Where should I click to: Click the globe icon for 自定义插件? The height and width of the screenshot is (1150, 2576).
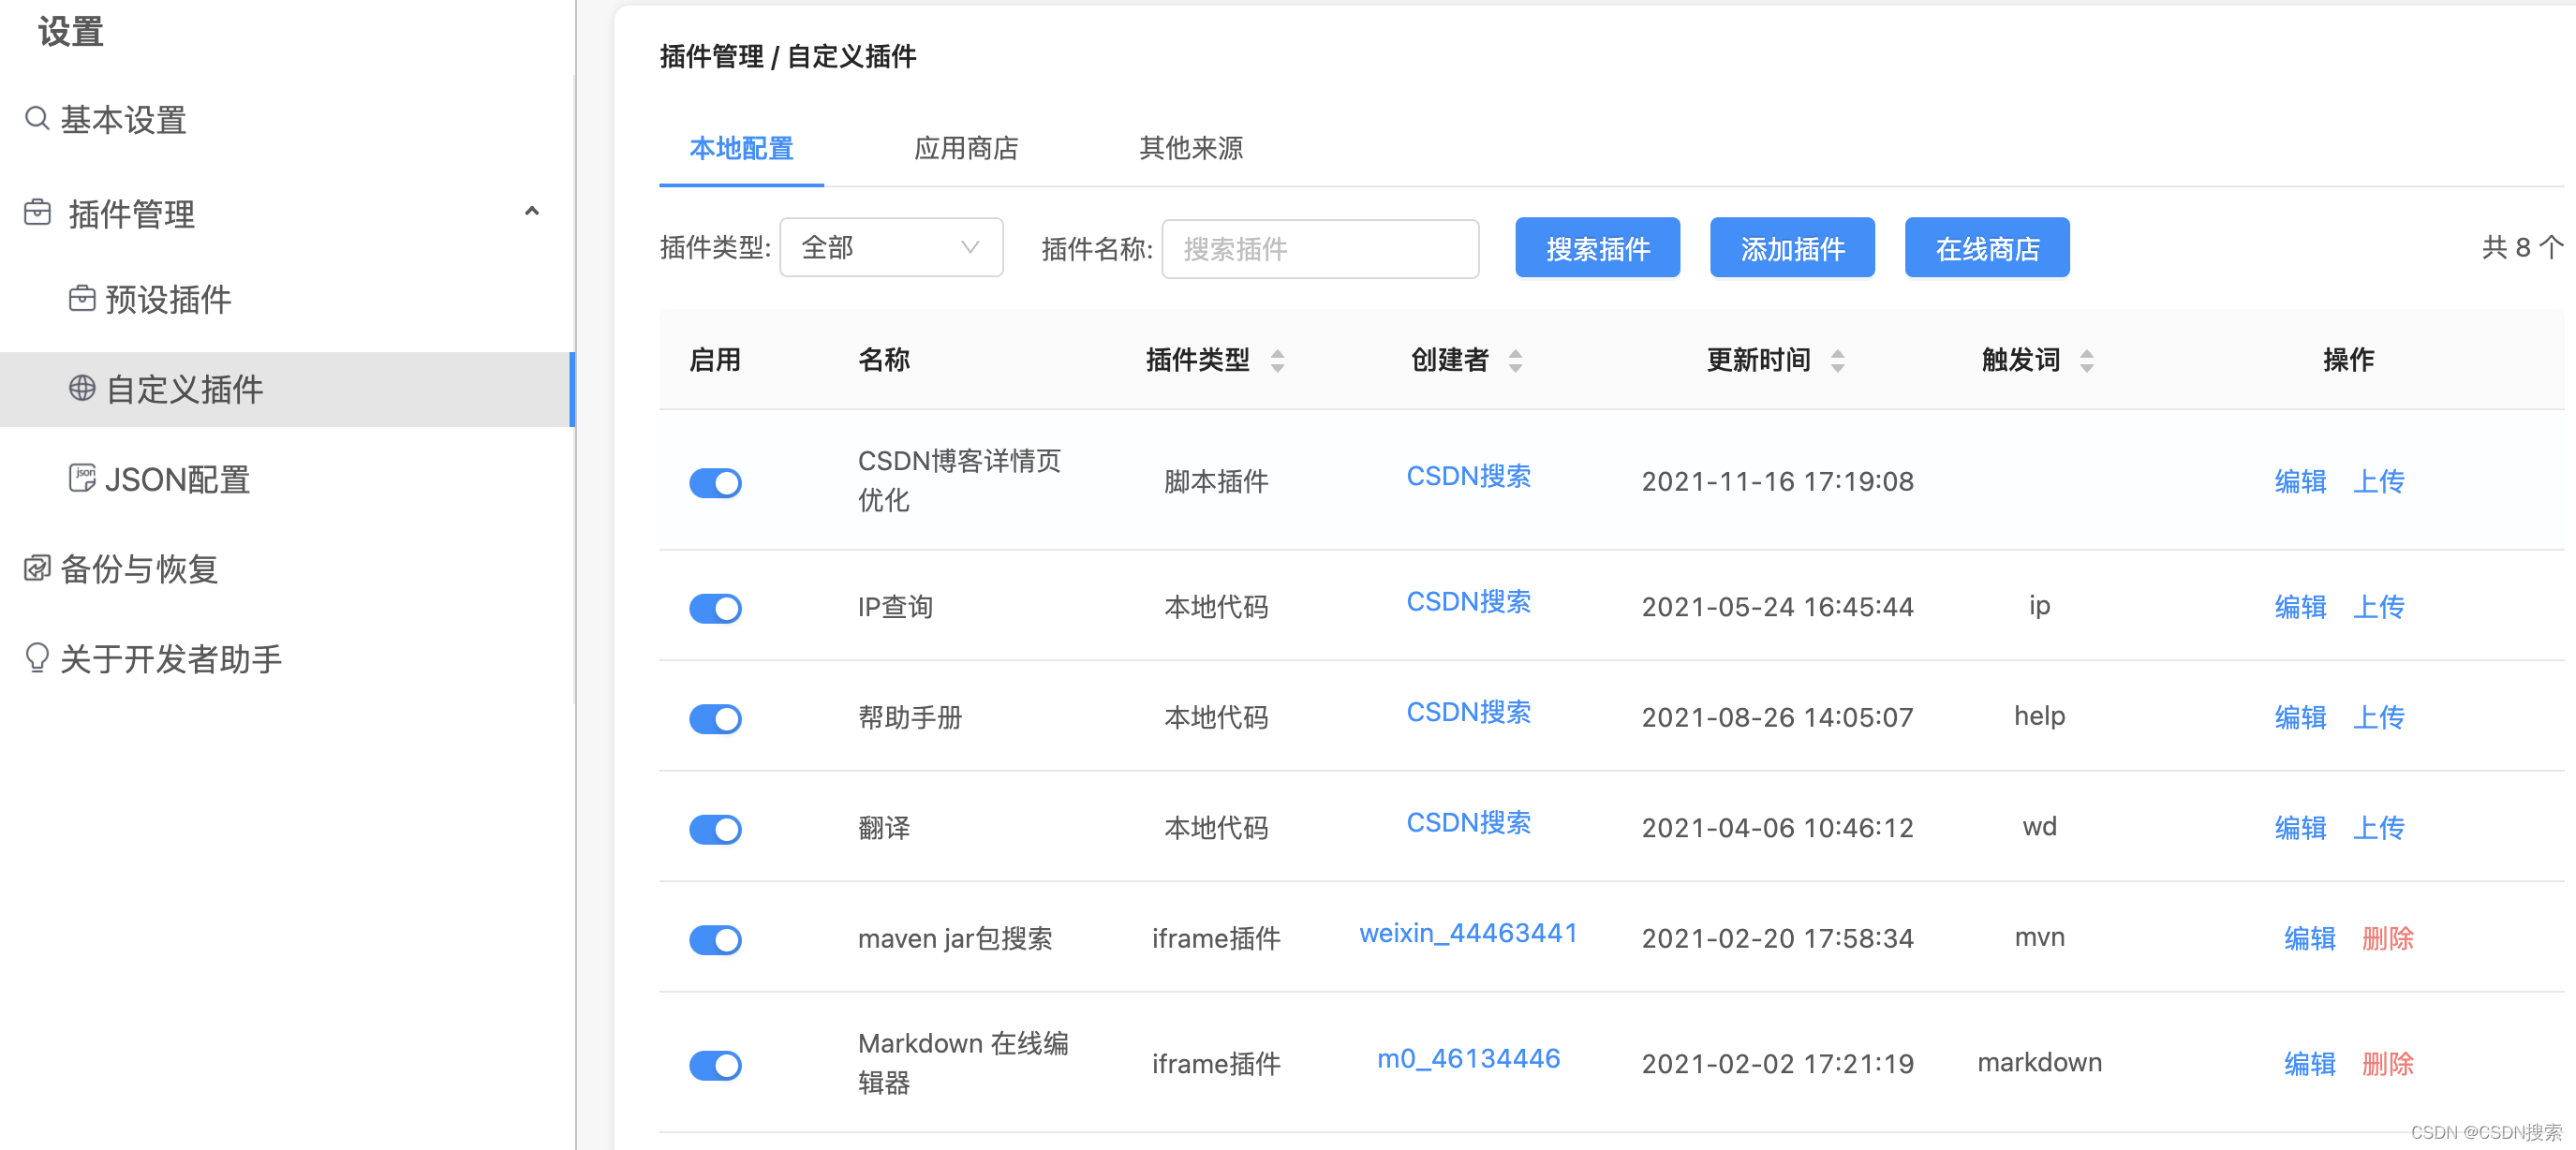click(x=82, y=388)
